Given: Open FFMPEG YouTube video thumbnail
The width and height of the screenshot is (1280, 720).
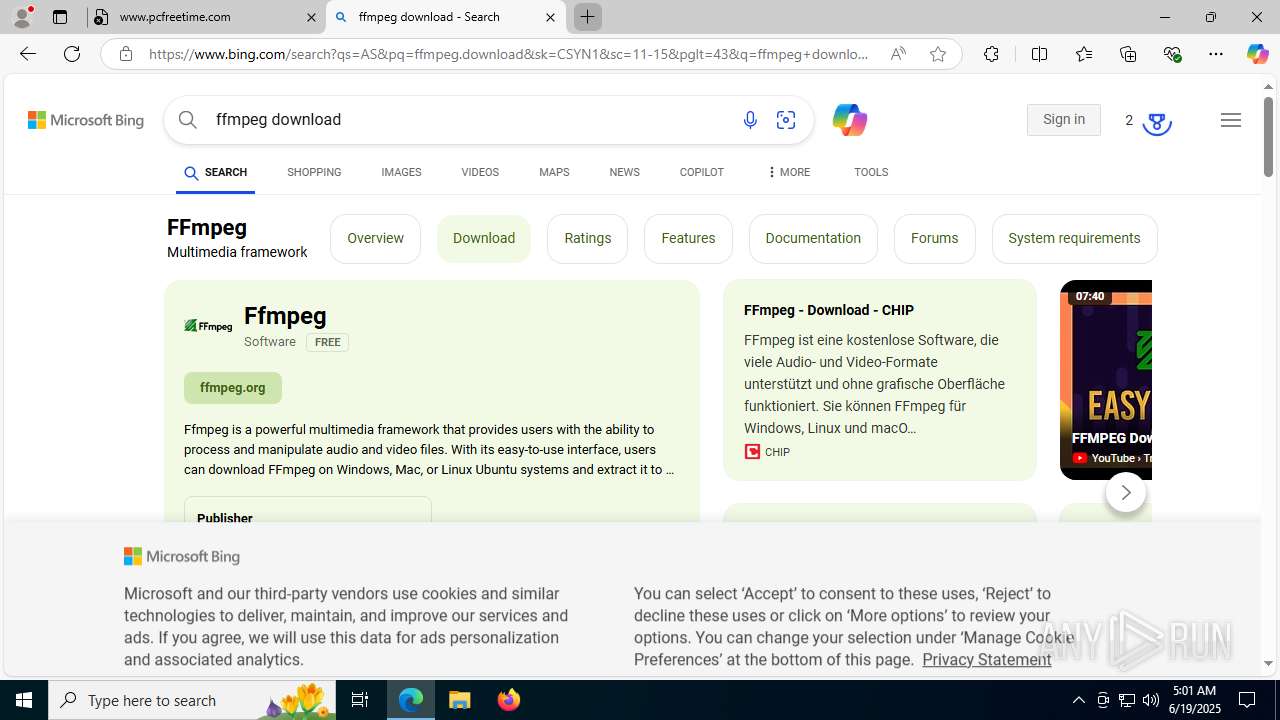Looking at the screenshot, I should point(1106,380).
